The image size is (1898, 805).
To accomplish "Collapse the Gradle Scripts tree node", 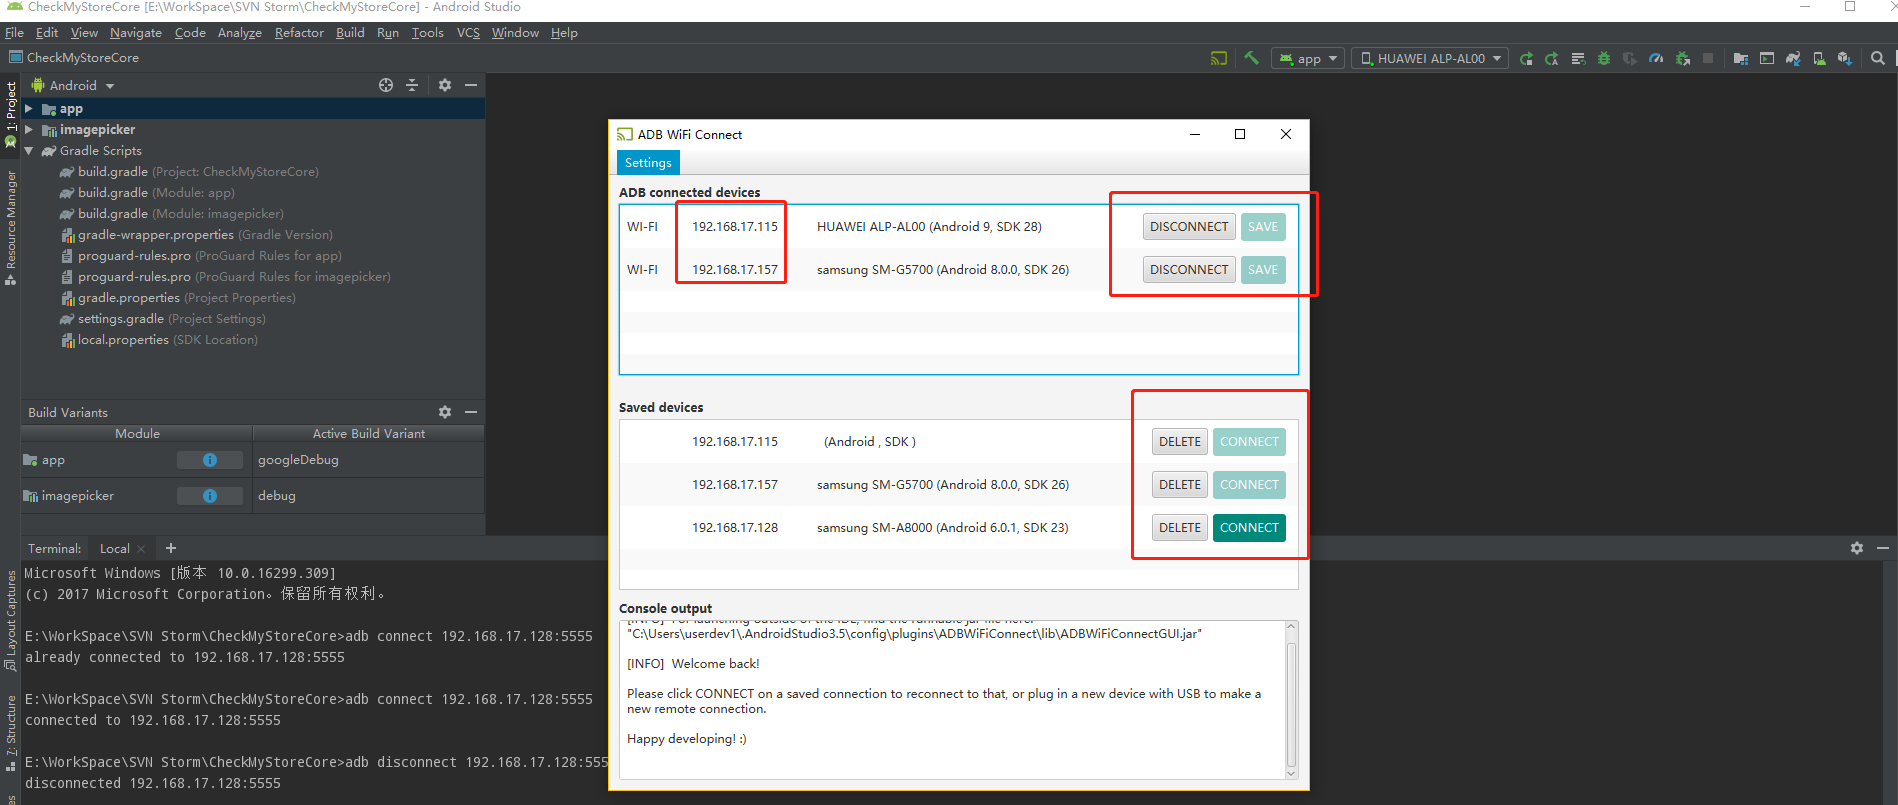I will pyautogui.click(x=29, y=151).
